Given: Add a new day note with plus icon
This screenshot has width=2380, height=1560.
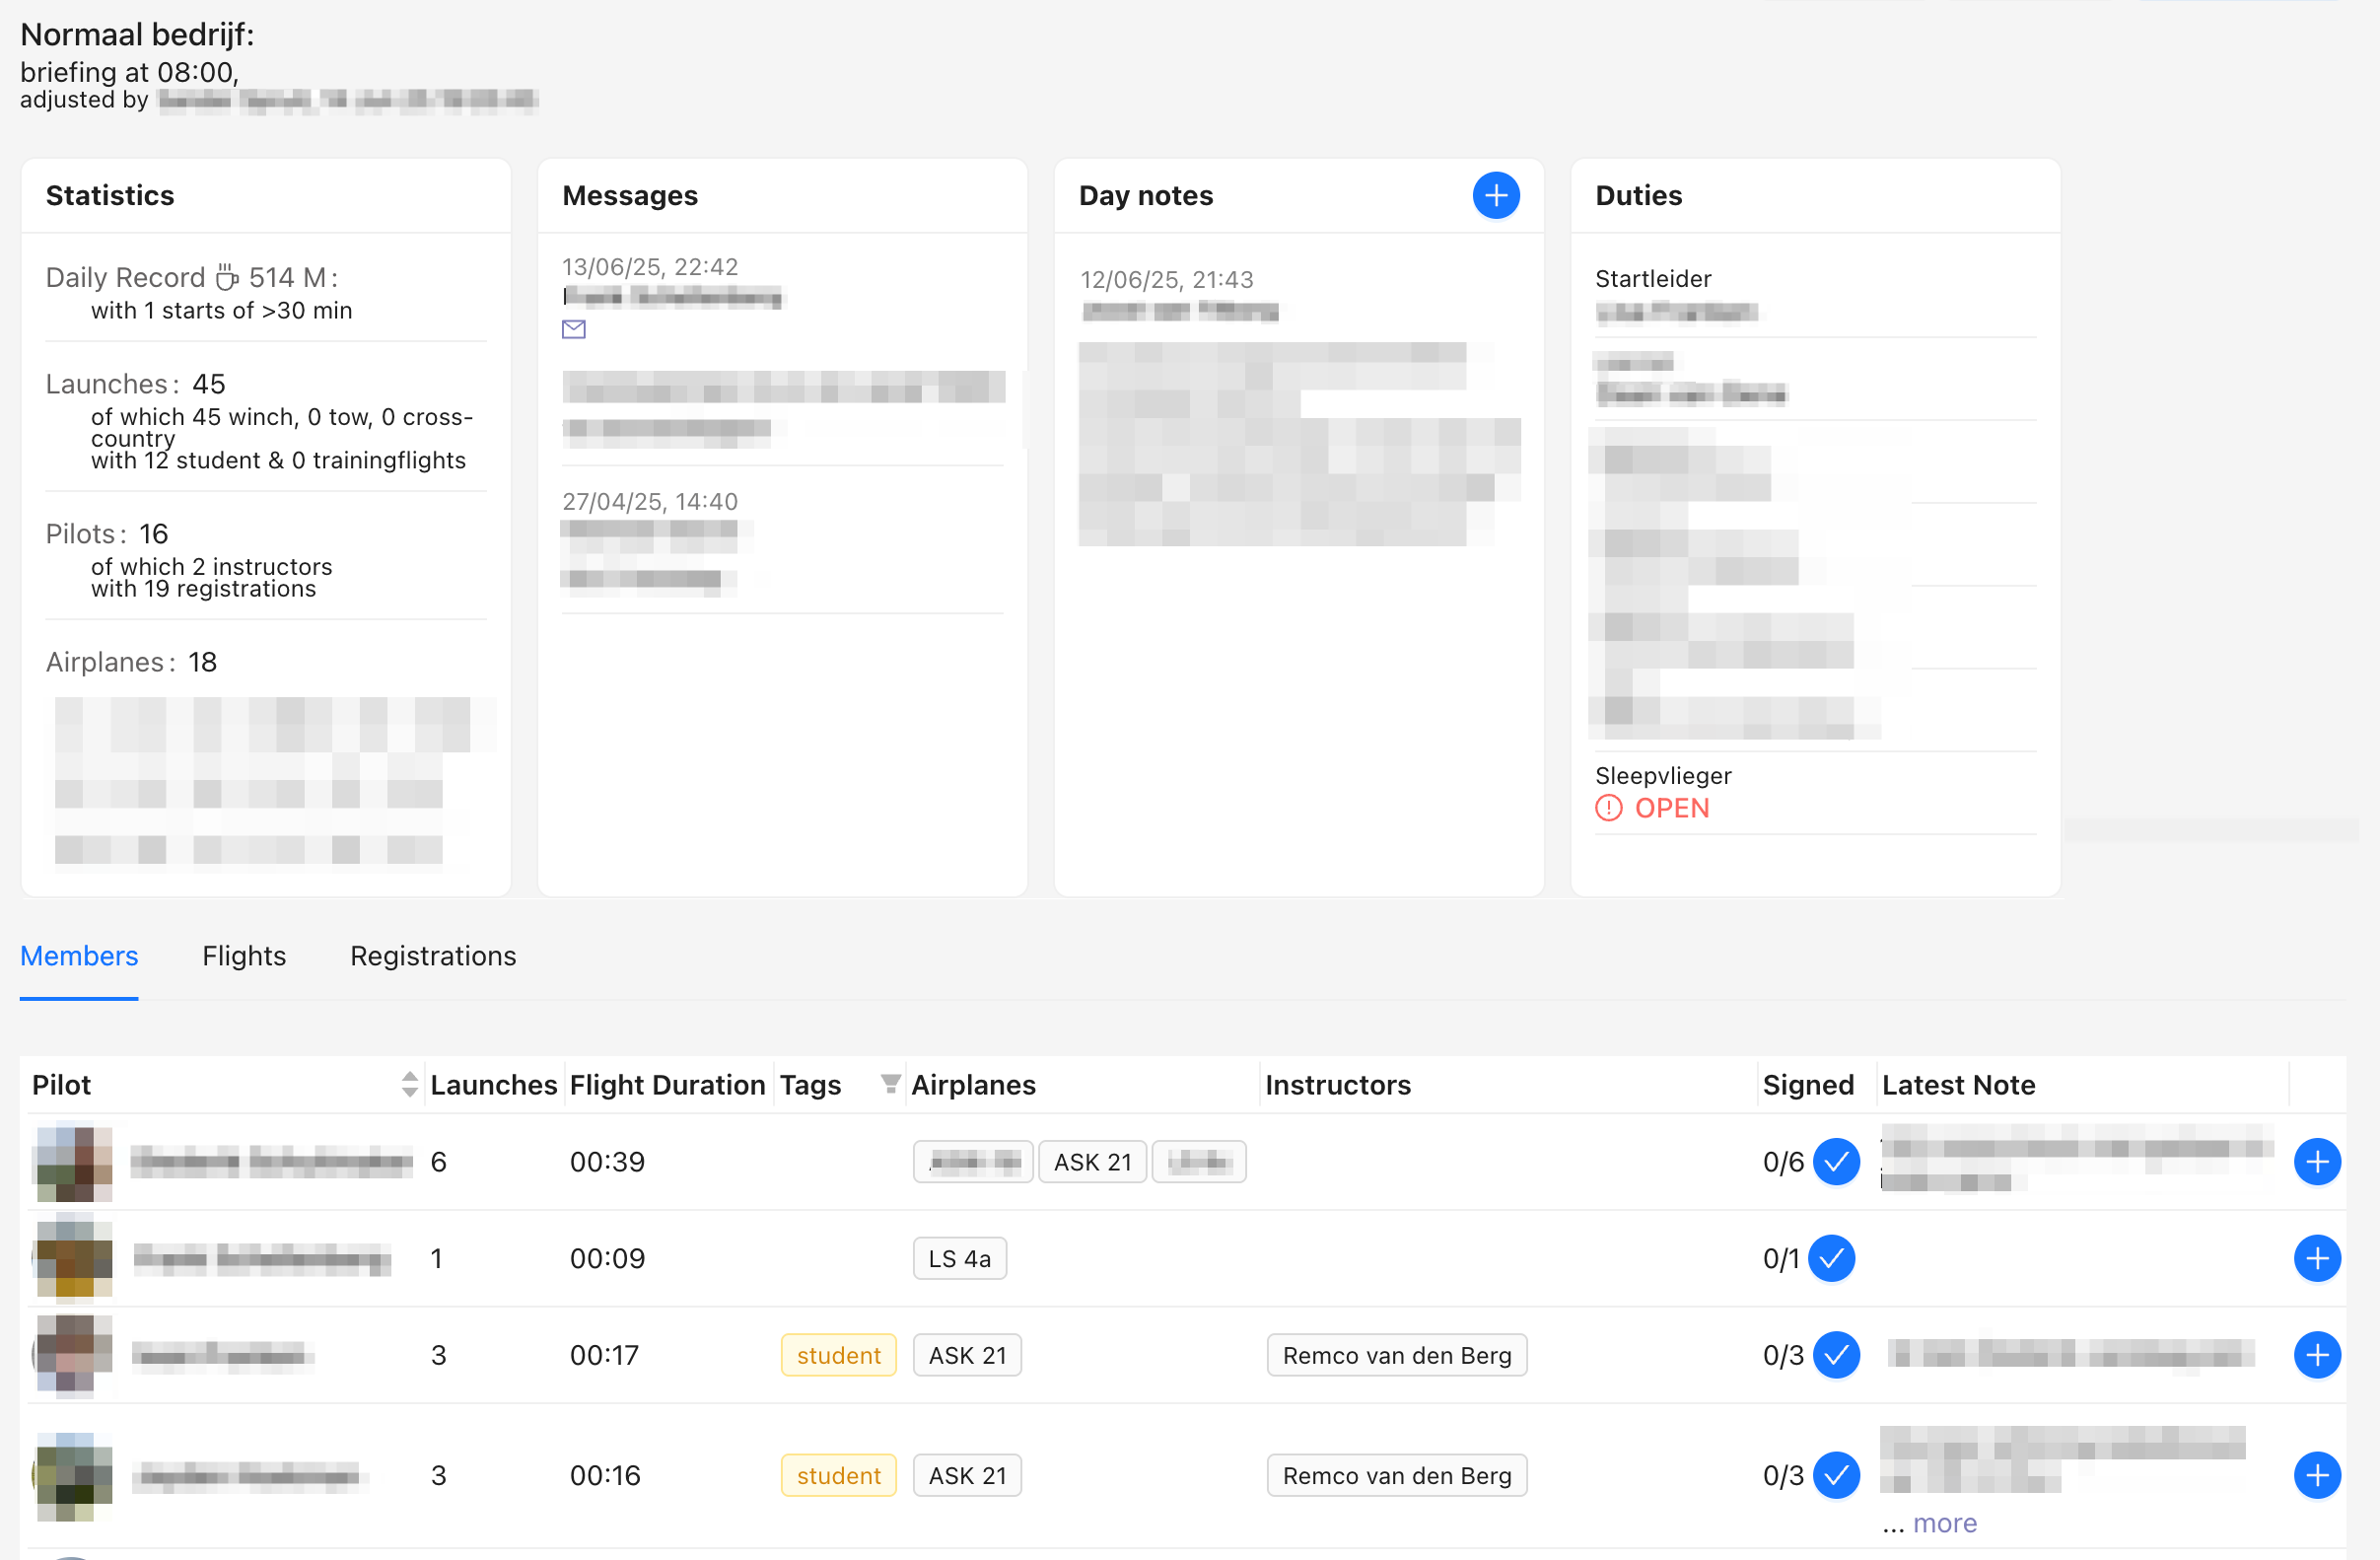Looking at the screenshot, I should tap(1495, 196).
